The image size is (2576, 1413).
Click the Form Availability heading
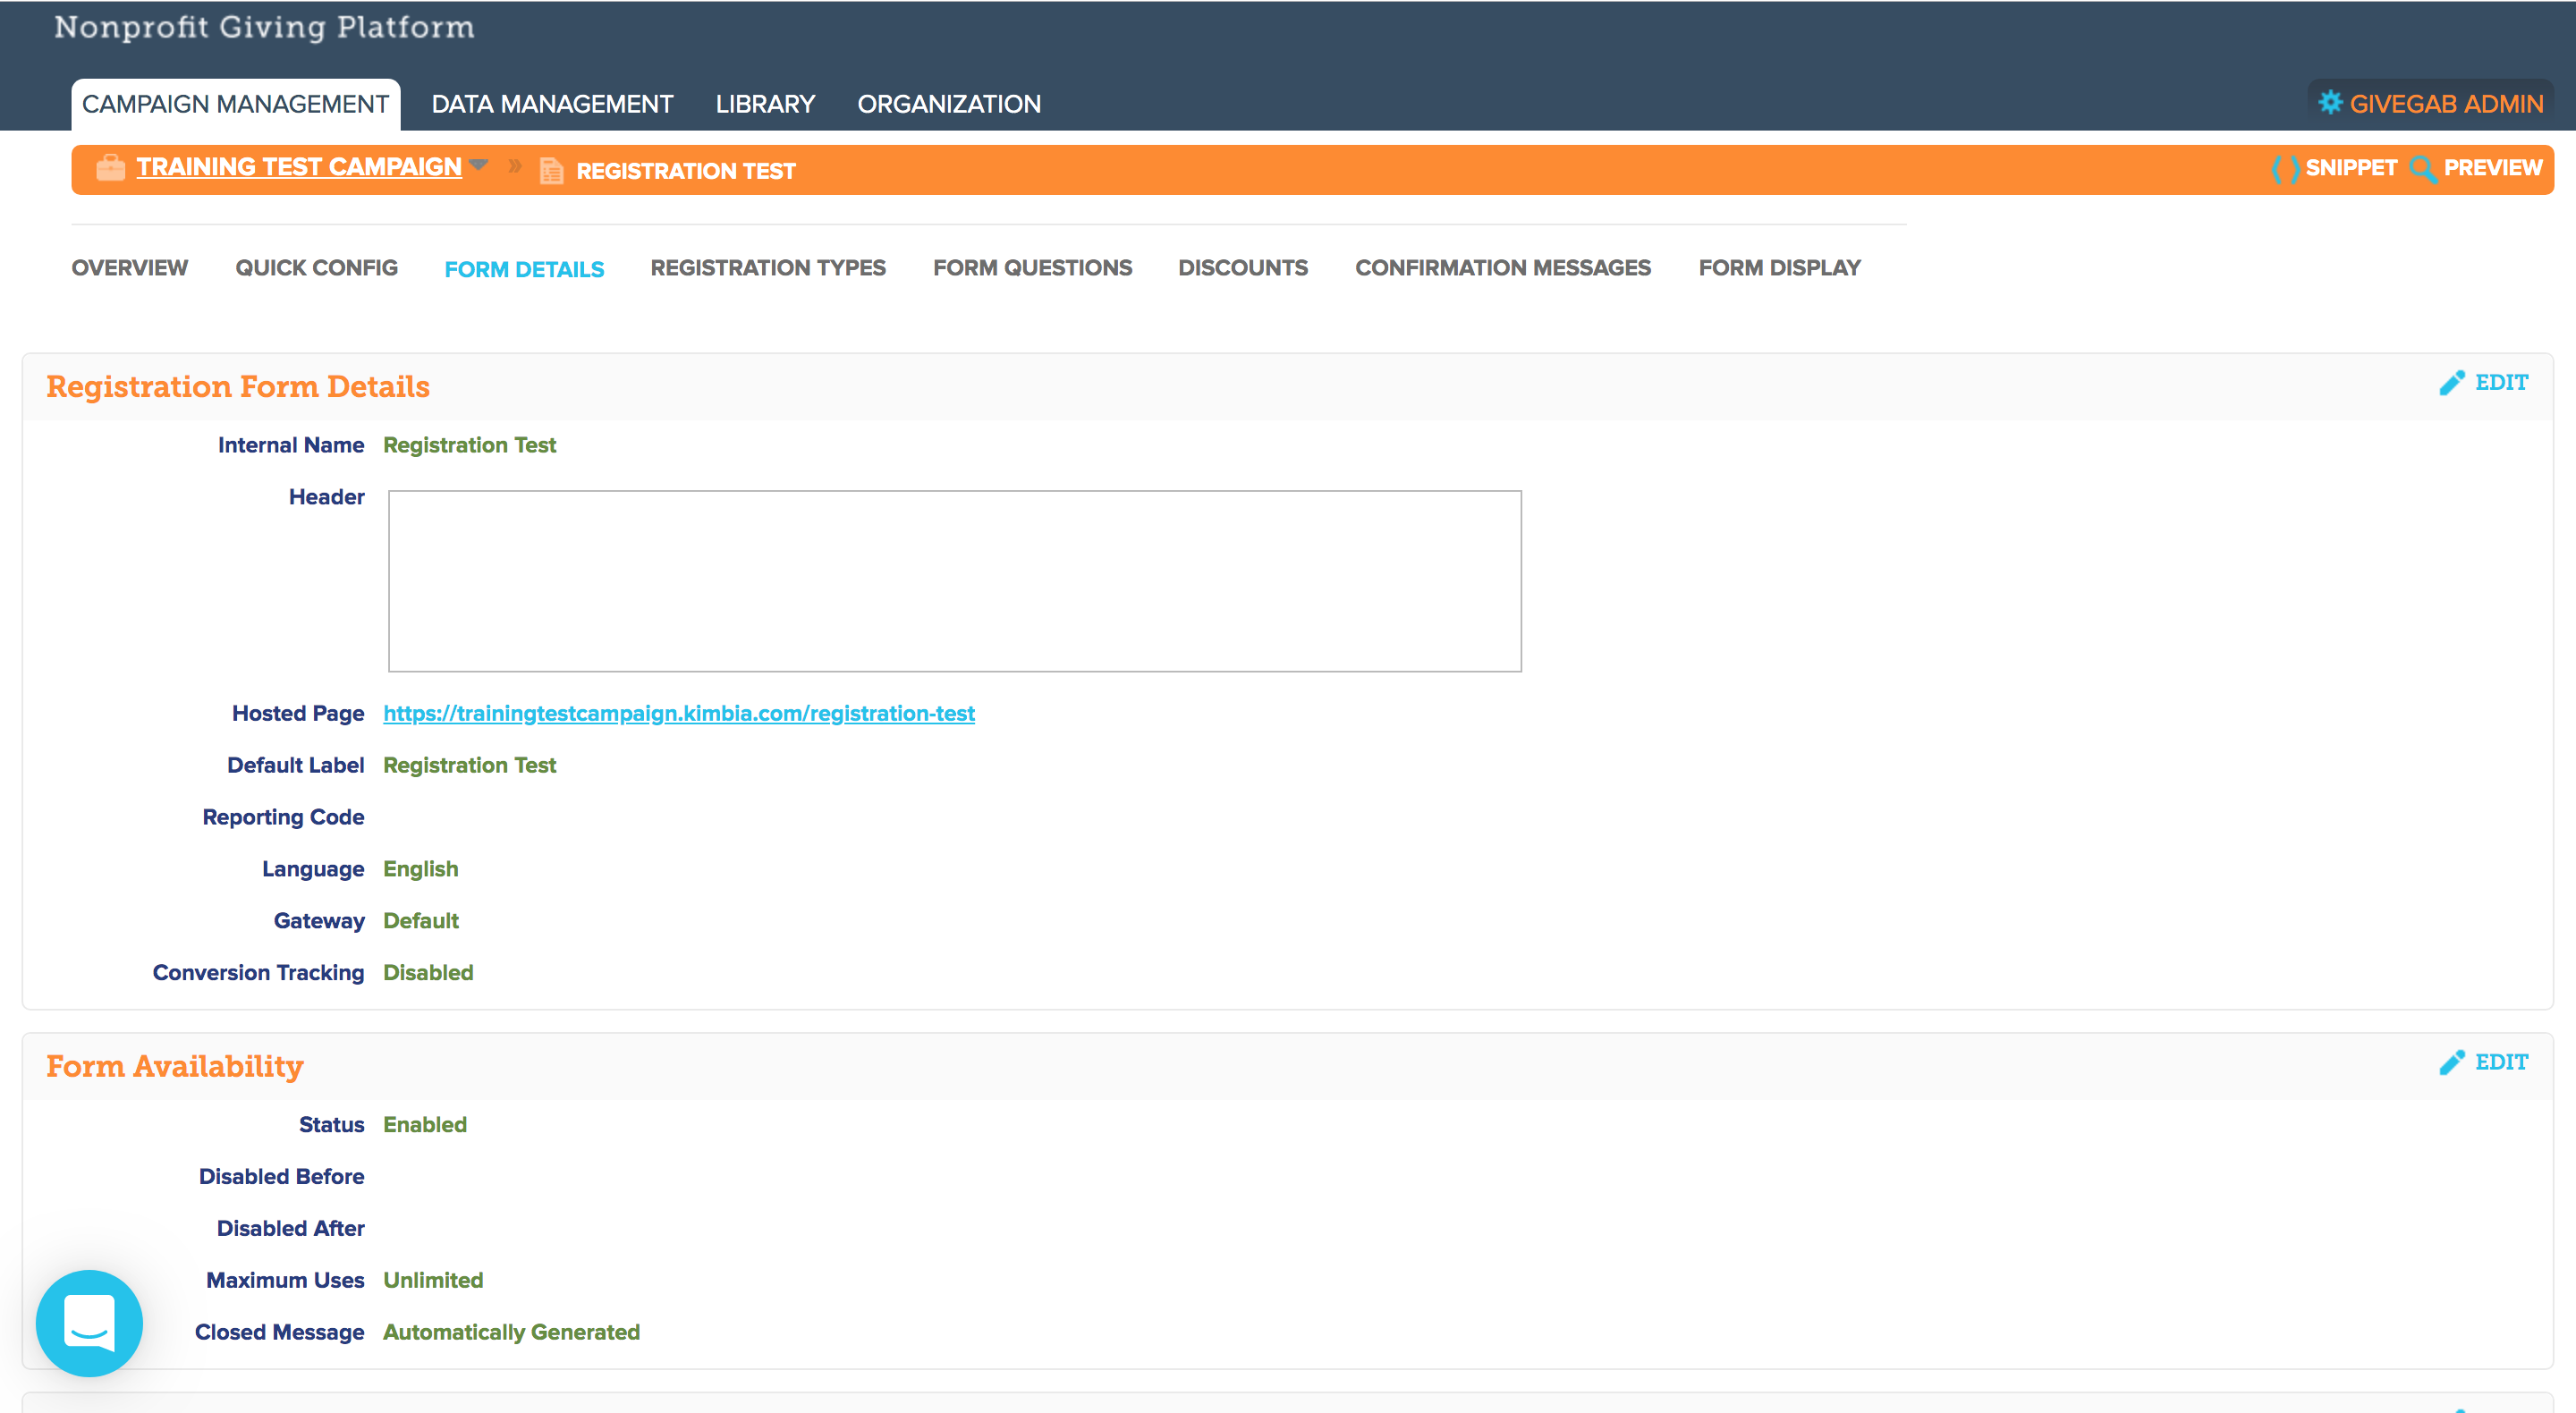click(175, 1066)
